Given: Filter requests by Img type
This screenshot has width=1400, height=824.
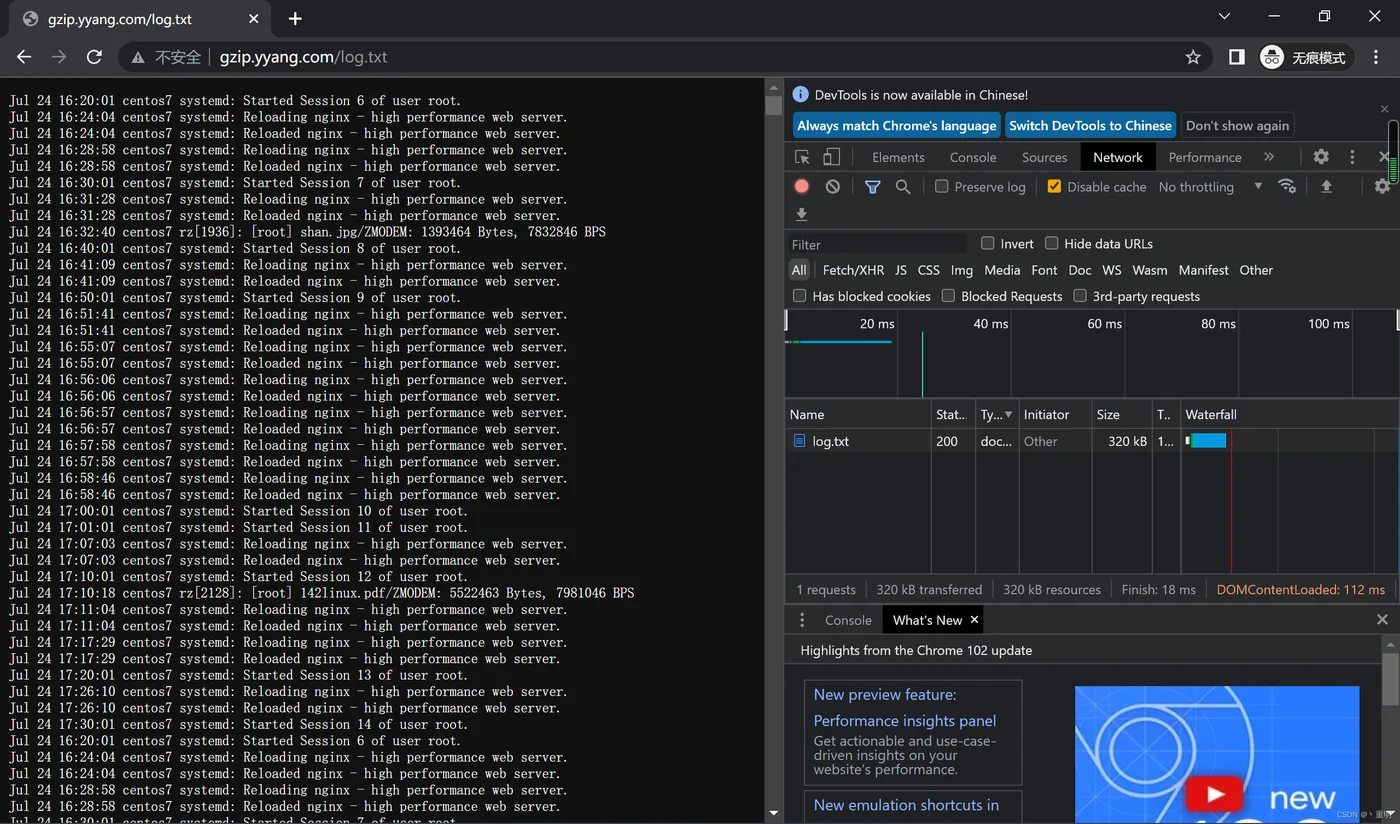Looking at the screenshot, I should (962, 270).
